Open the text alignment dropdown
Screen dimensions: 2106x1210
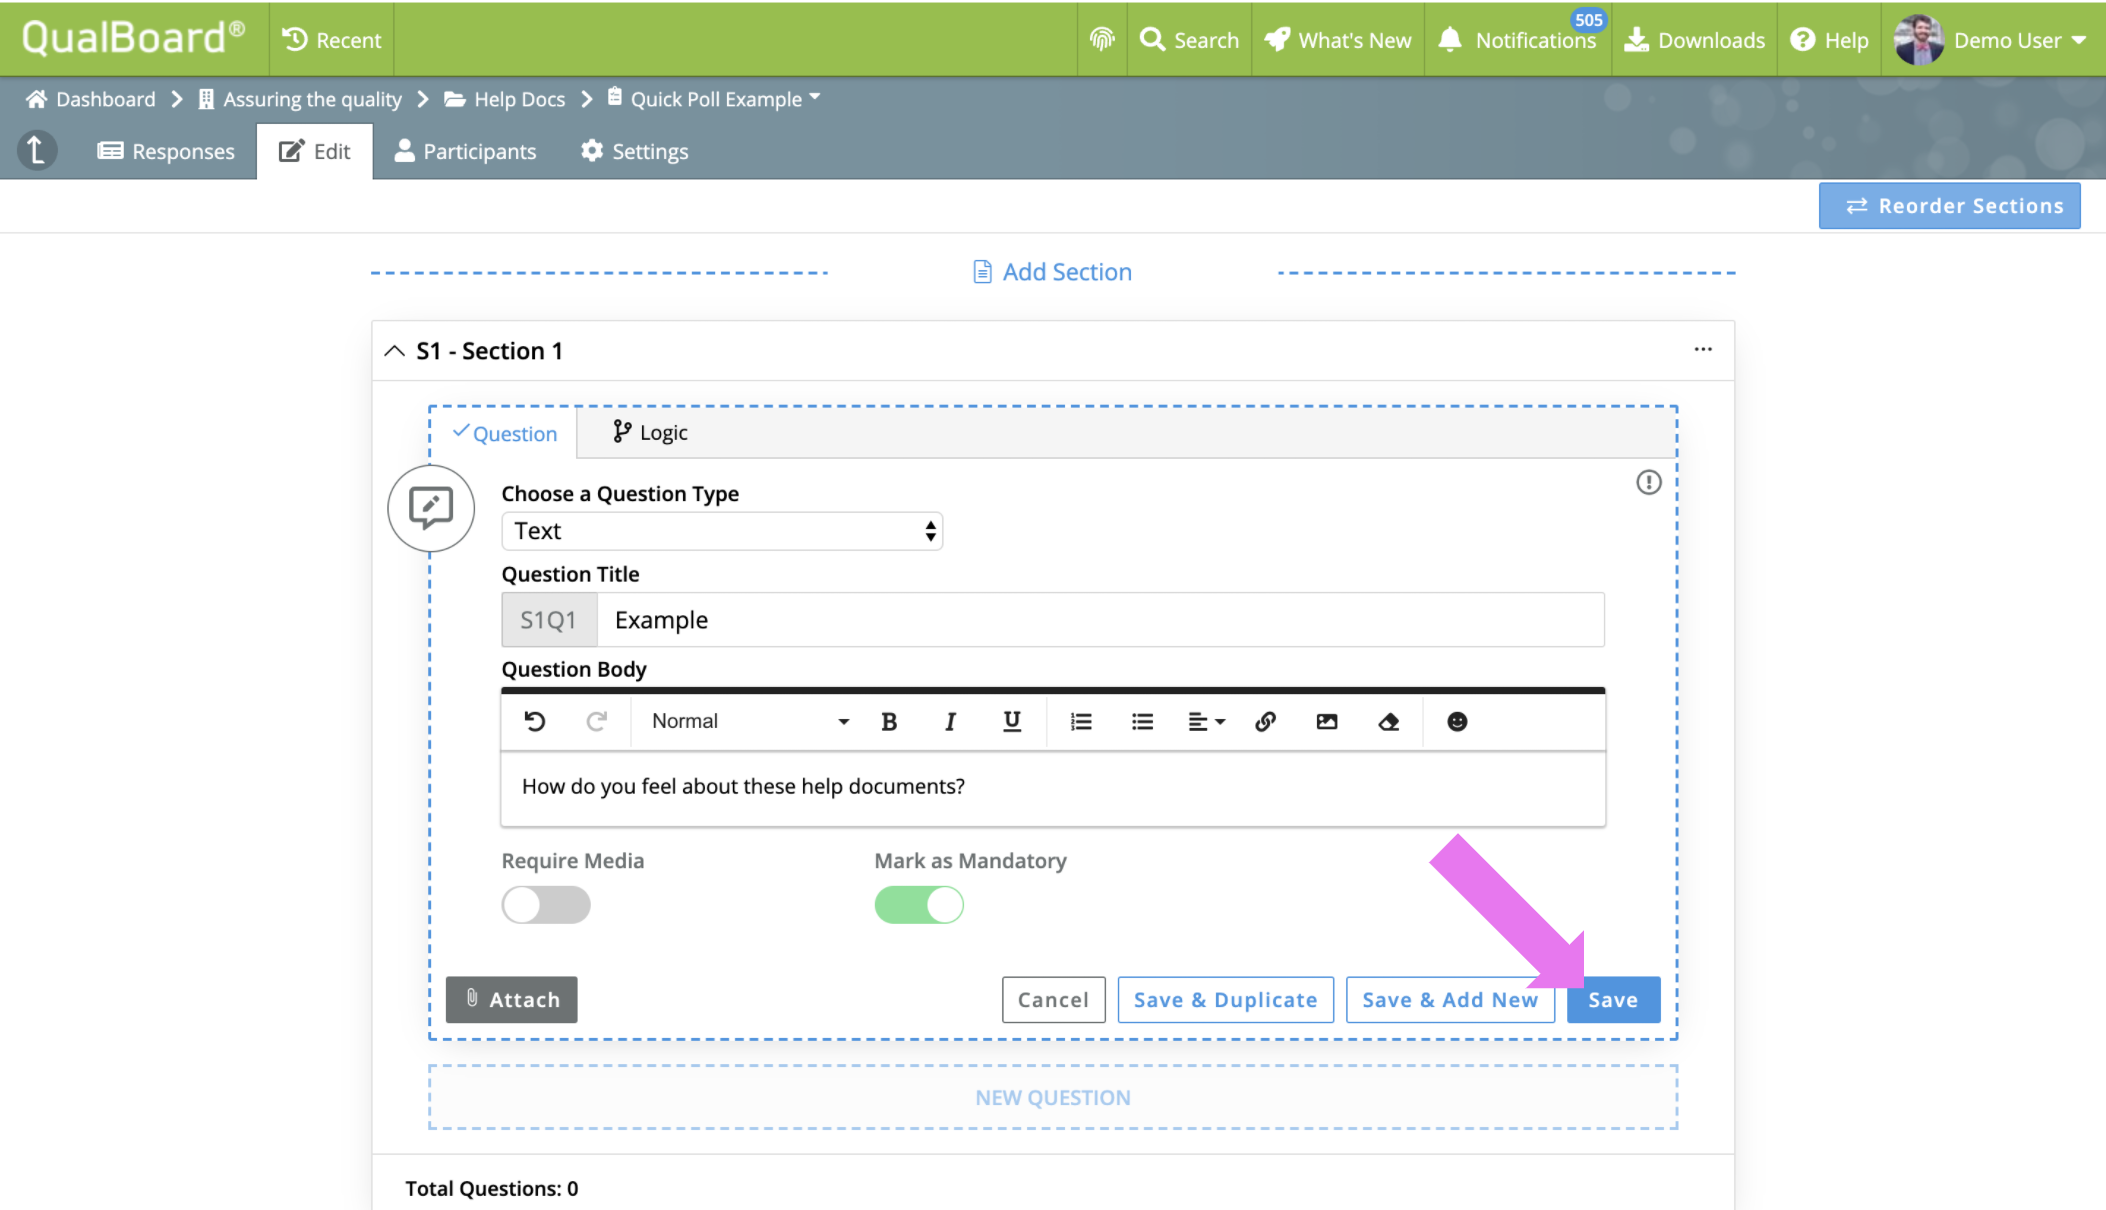pyautogui.click(x=1205, y=721)
